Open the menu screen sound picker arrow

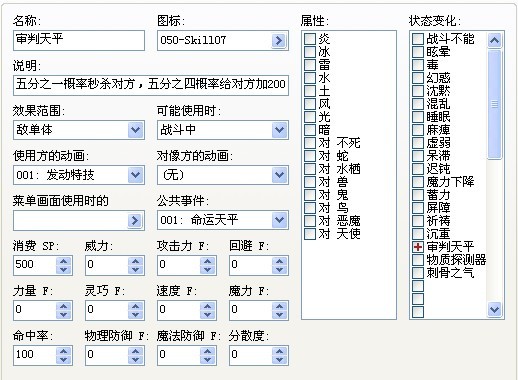pos(135,220)
